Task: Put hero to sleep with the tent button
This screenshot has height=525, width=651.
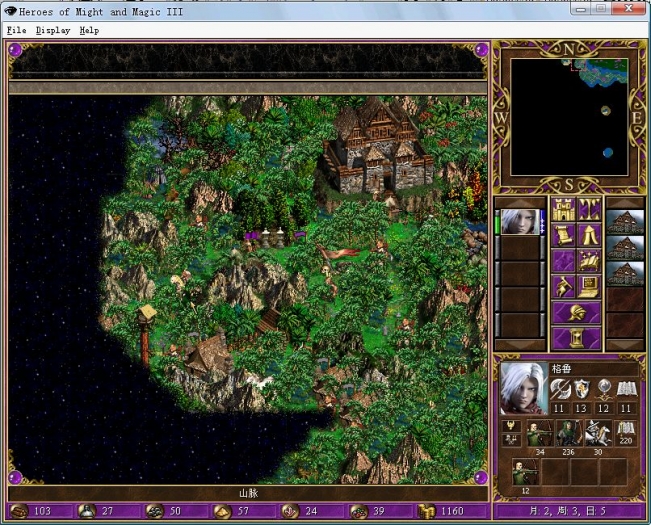Action: (x=589, y=235)
